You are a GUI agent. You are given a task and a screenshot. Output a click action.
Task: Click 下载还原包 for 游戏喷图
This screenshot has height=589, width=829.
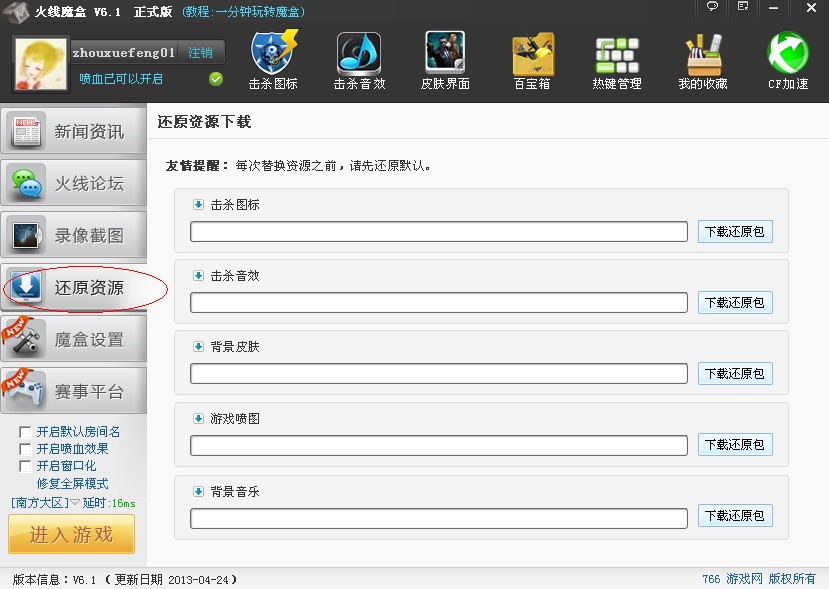(735, 445)
